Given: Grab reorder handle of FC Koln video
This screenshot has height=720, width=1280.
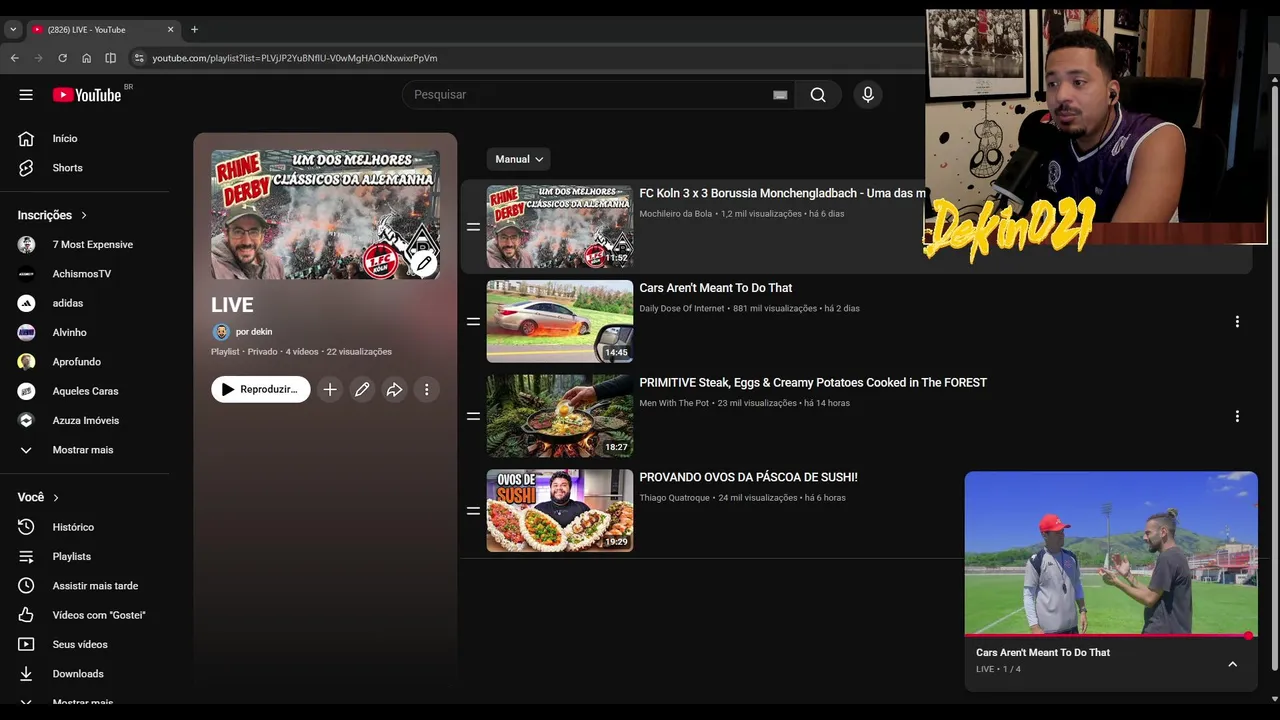Looking at the screenshot, I should [x=473, y=227].
